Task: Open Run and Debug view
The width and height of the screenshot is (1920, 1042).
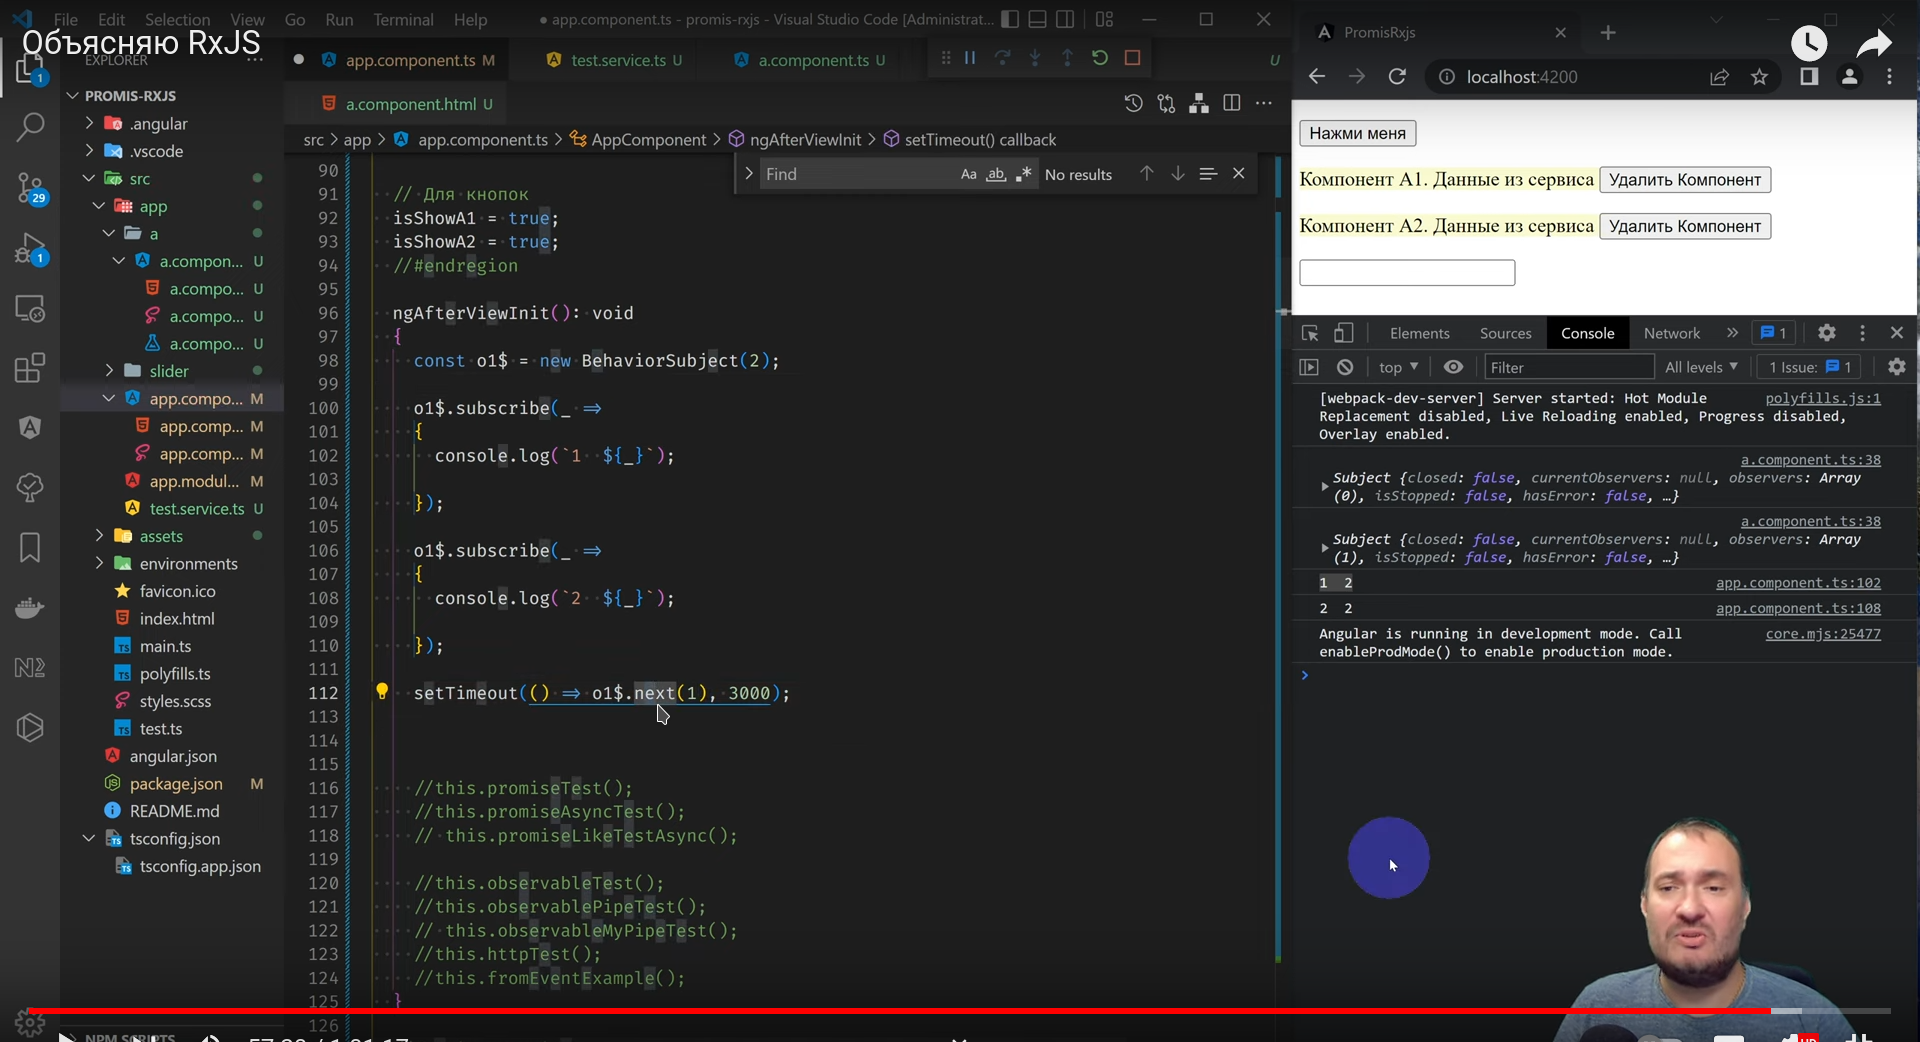Action: pos(30,248)
